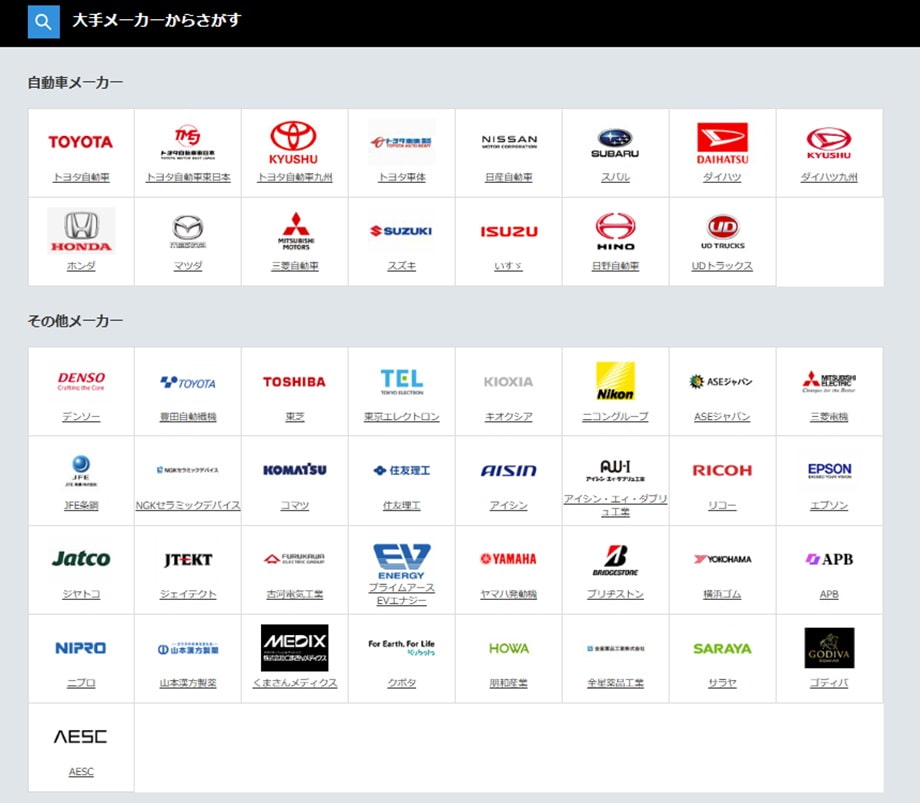Click the SUZUKI logo
Screen dimensions: 920x803
401,231
